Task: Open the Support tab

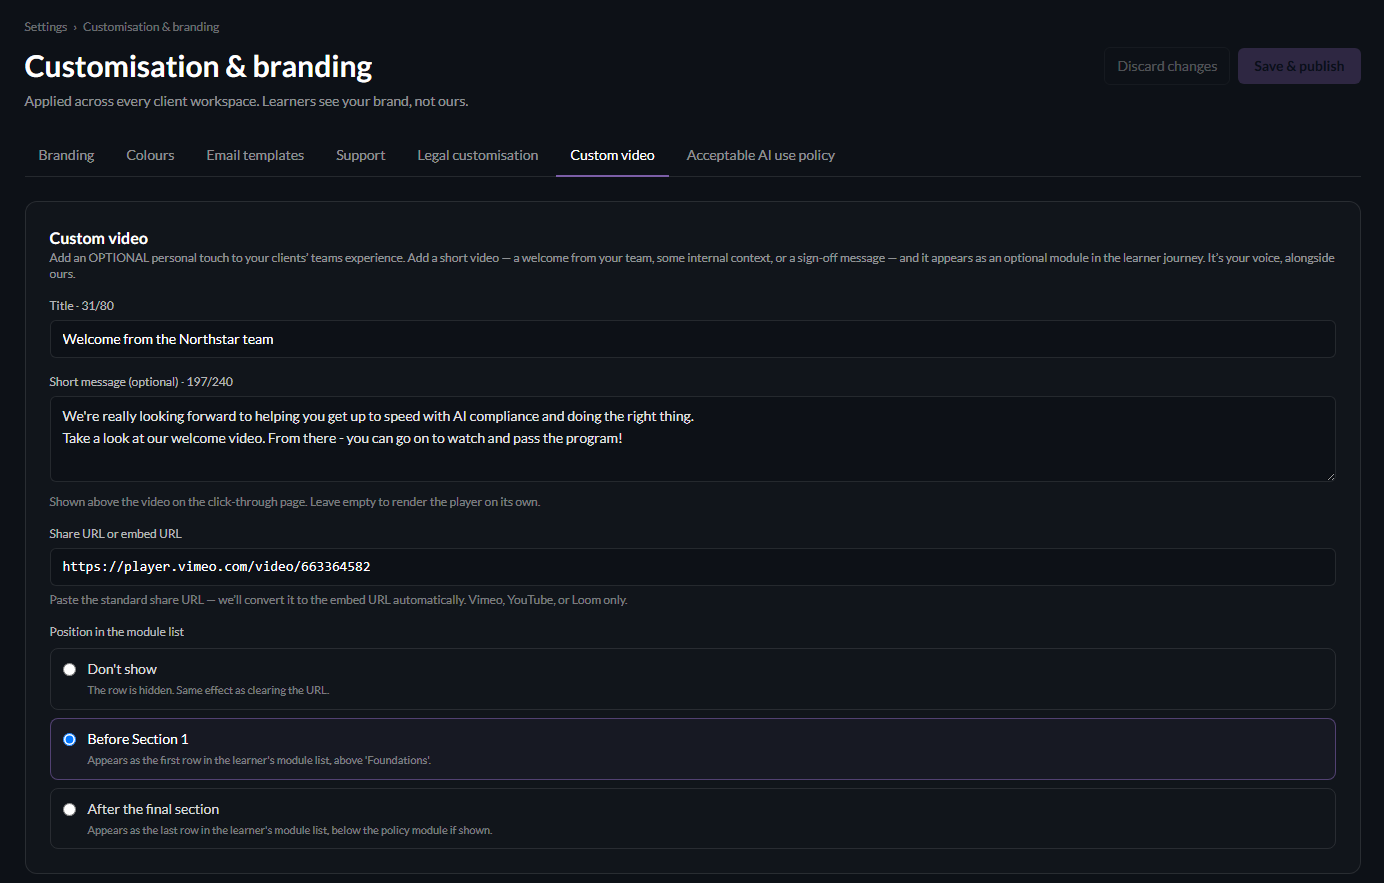Action: (x=360, y=155)
